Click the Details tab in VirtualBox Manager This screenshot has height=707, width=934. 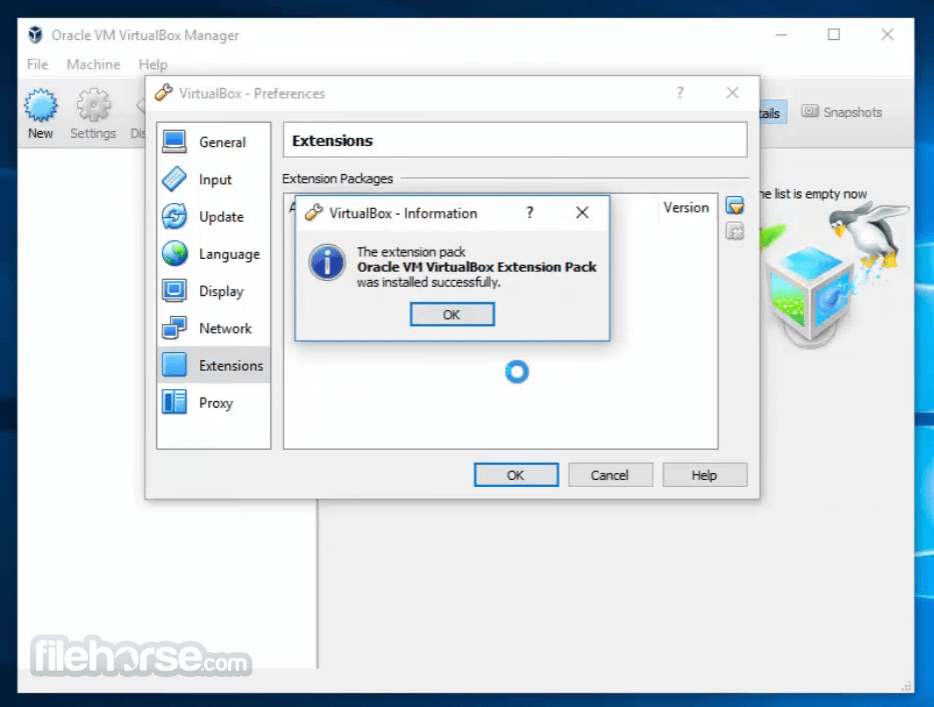coord(773,113)
